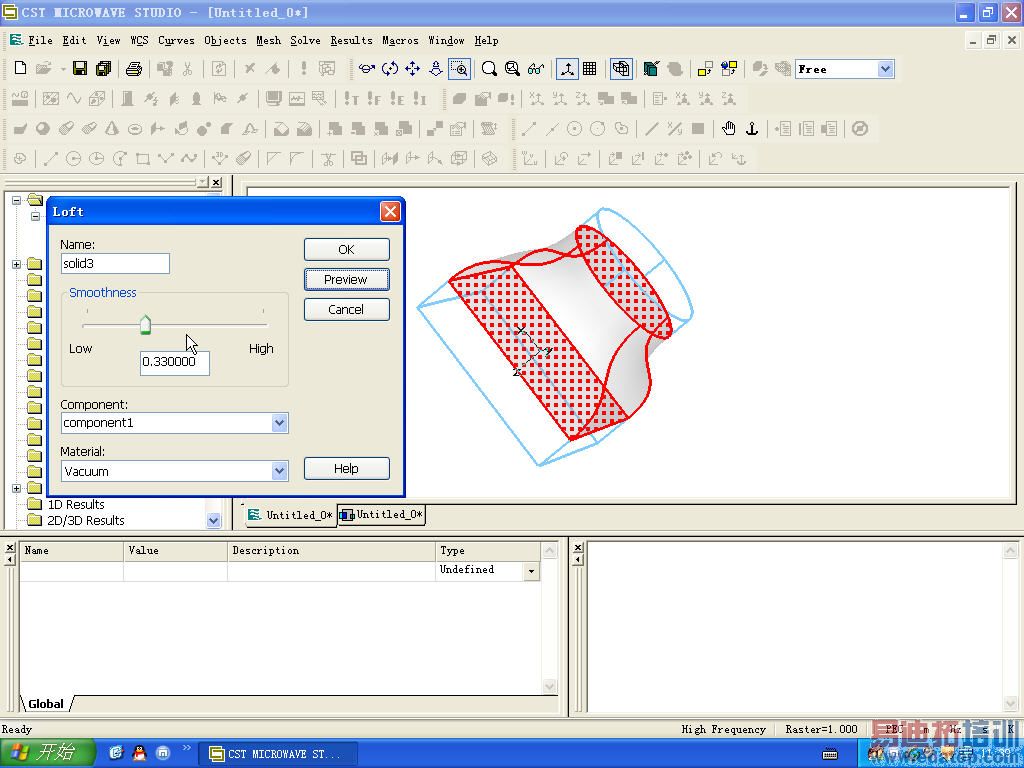Click the QQ penguin taskbar icon
Screen dimensions: 1024x768
click(139, 753)
